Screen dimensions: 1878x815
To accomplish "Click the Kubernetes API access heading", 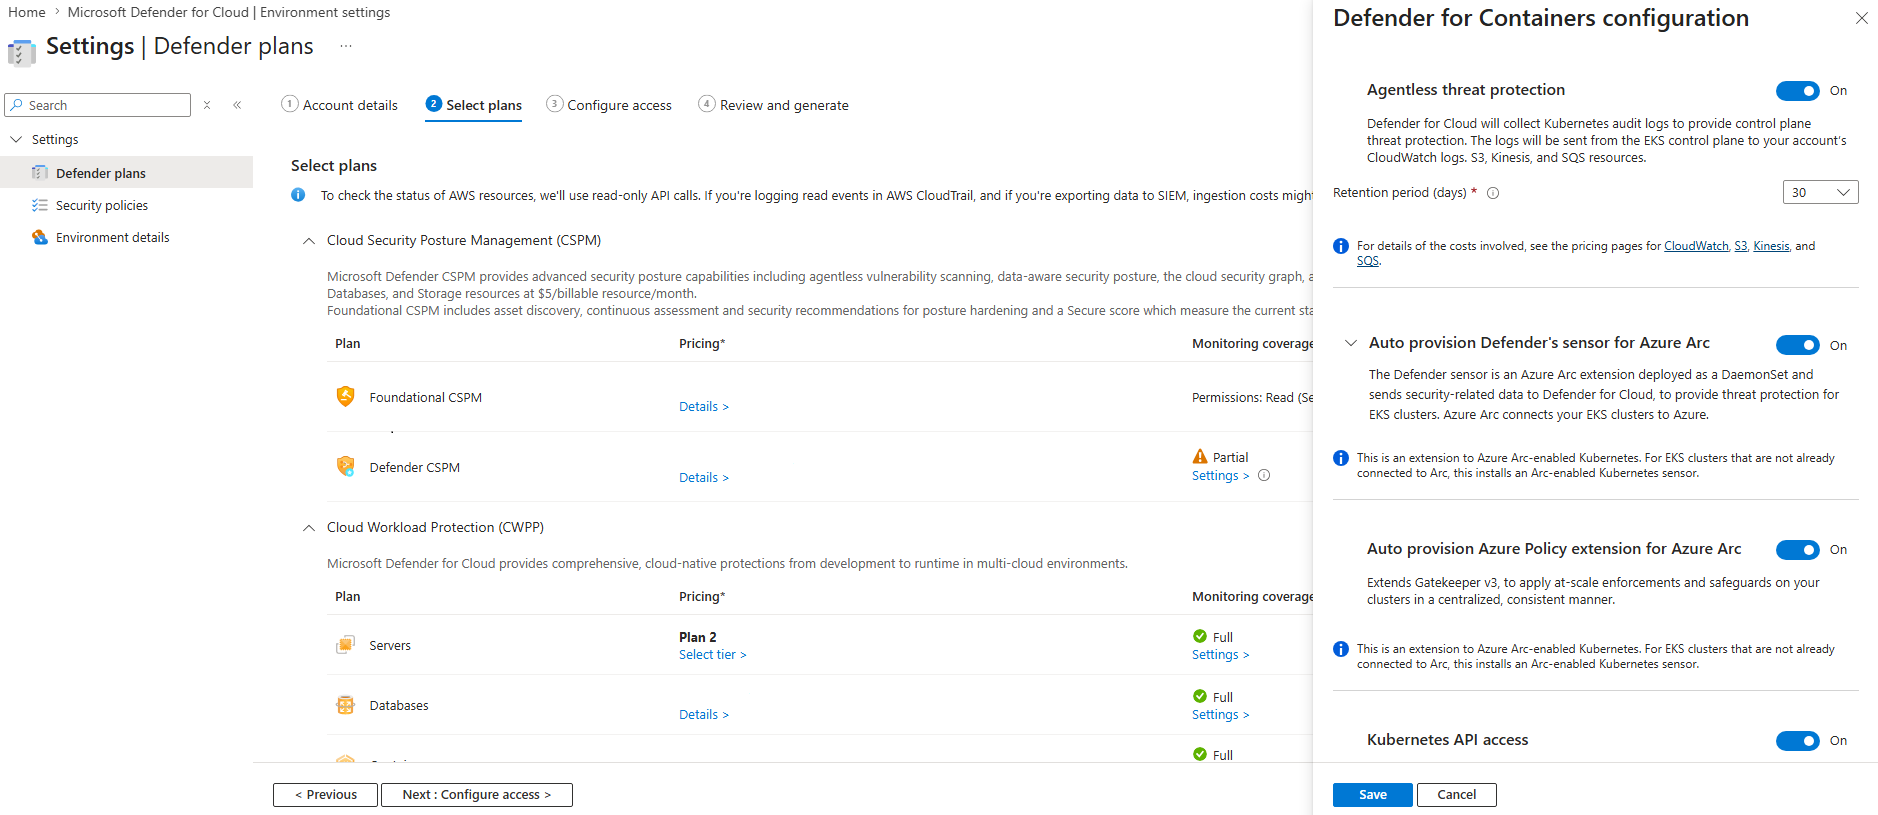I will pos(1447,740).
